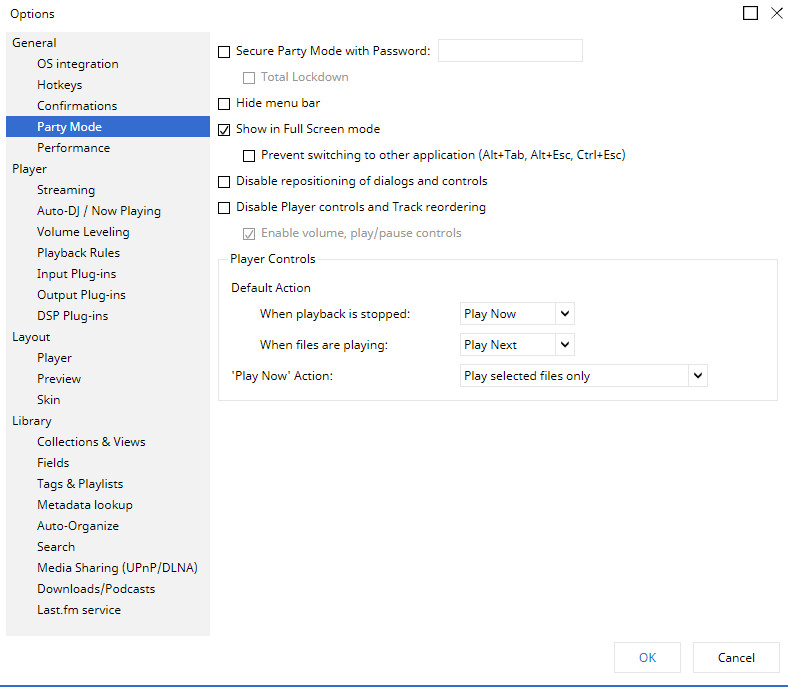The height and width of the screenshot is (687, 788).
Task: Select Auto-DJ / Now Playing category
Action: point(99,211)
